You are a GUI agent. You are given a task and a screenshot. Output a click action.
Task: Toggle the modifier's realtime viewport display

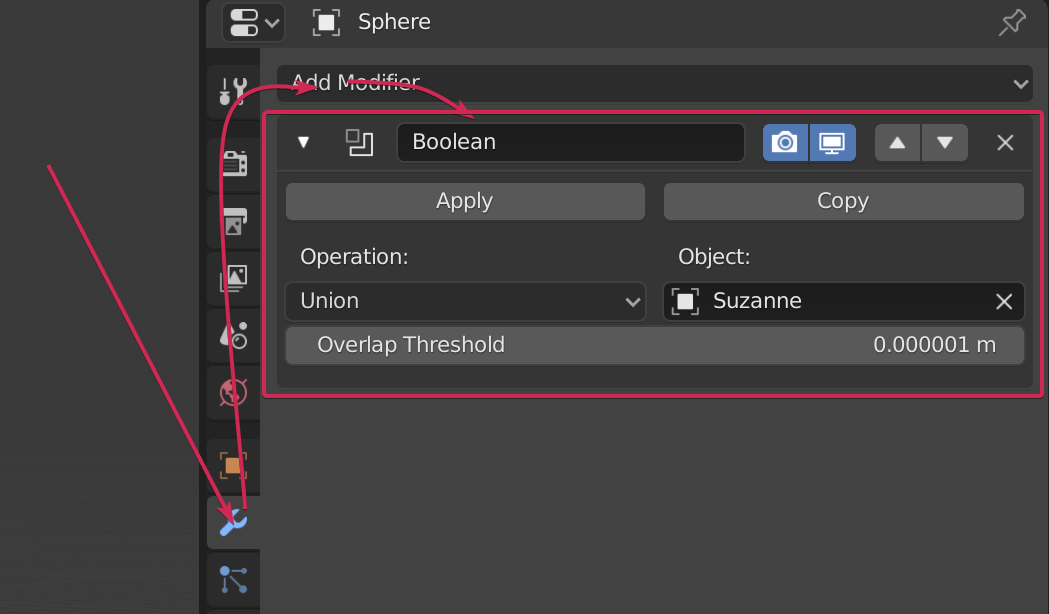coord(832,142)
